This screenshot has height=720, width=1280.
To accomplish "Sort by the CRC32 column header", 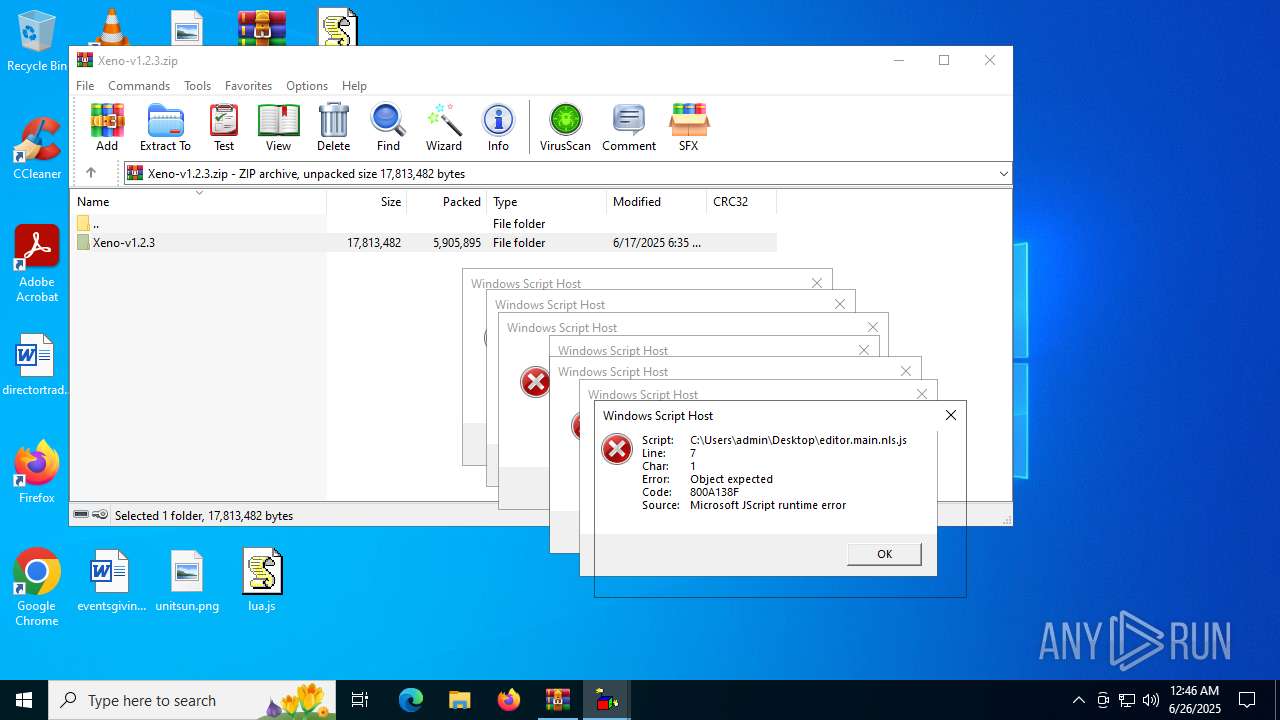I will pos(741,202).
